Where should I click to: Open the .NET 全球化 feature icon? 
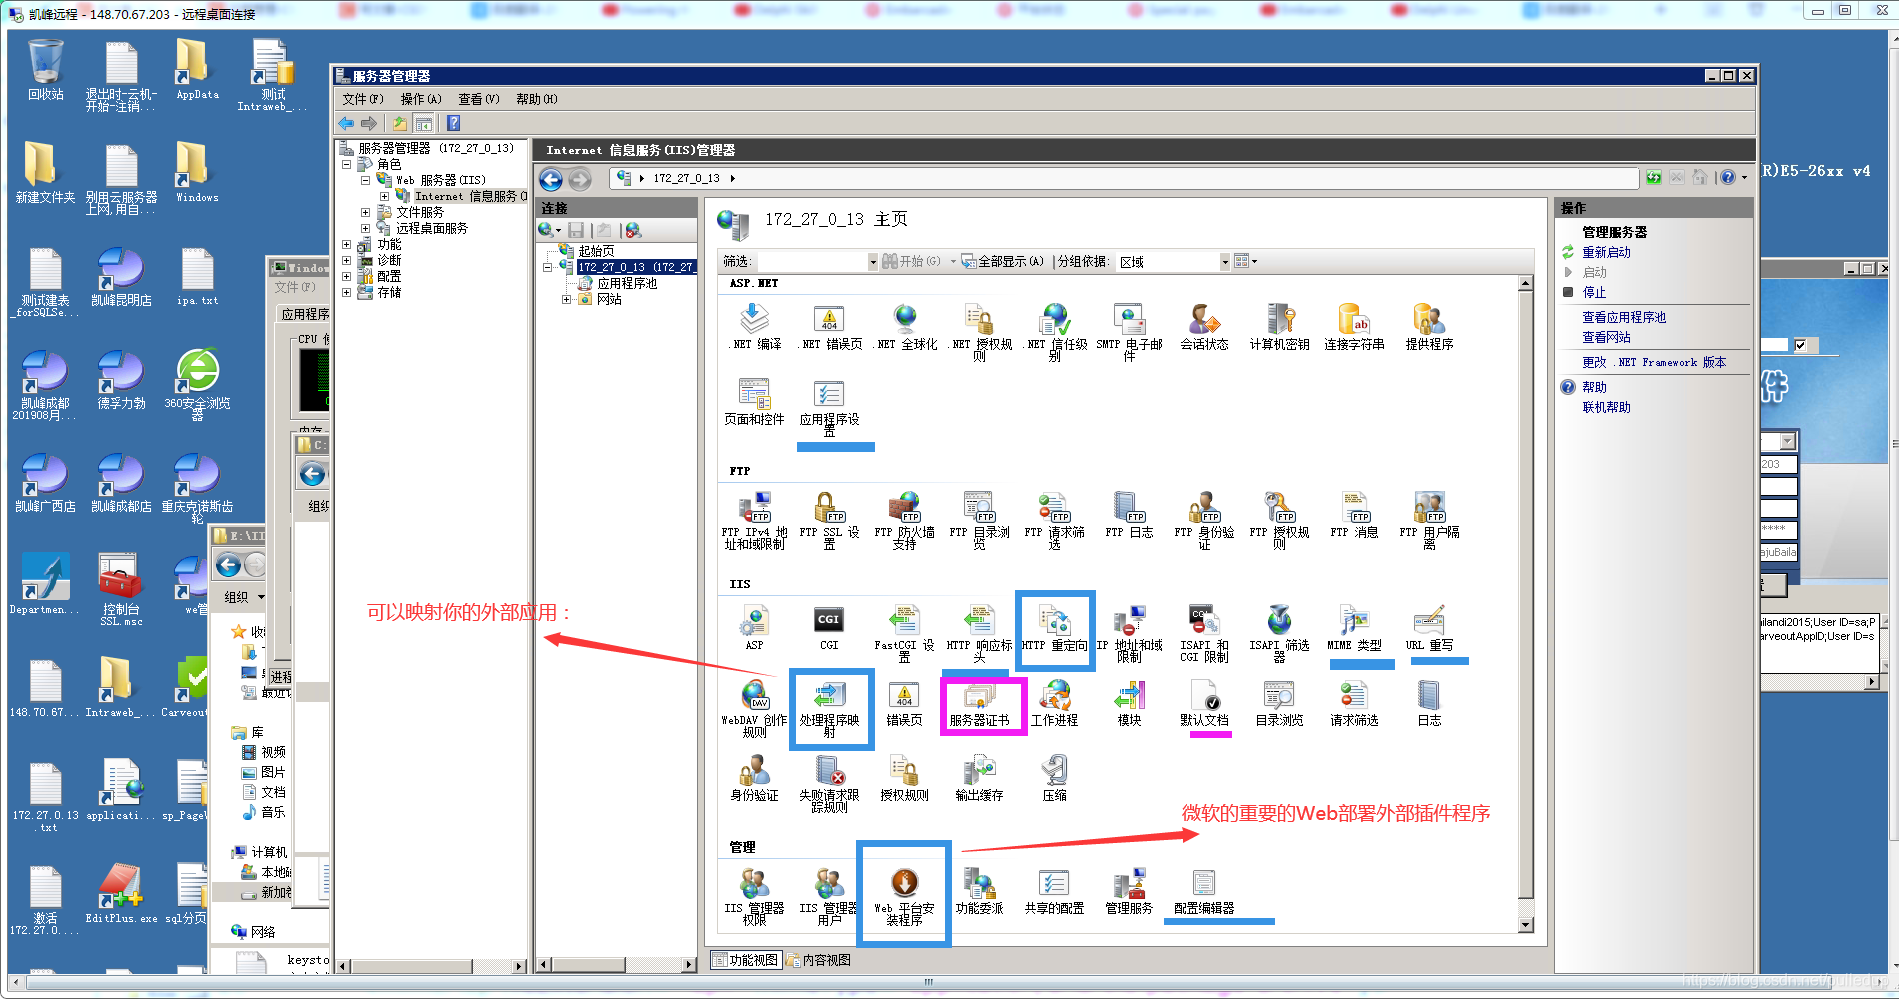click(906, 326)
